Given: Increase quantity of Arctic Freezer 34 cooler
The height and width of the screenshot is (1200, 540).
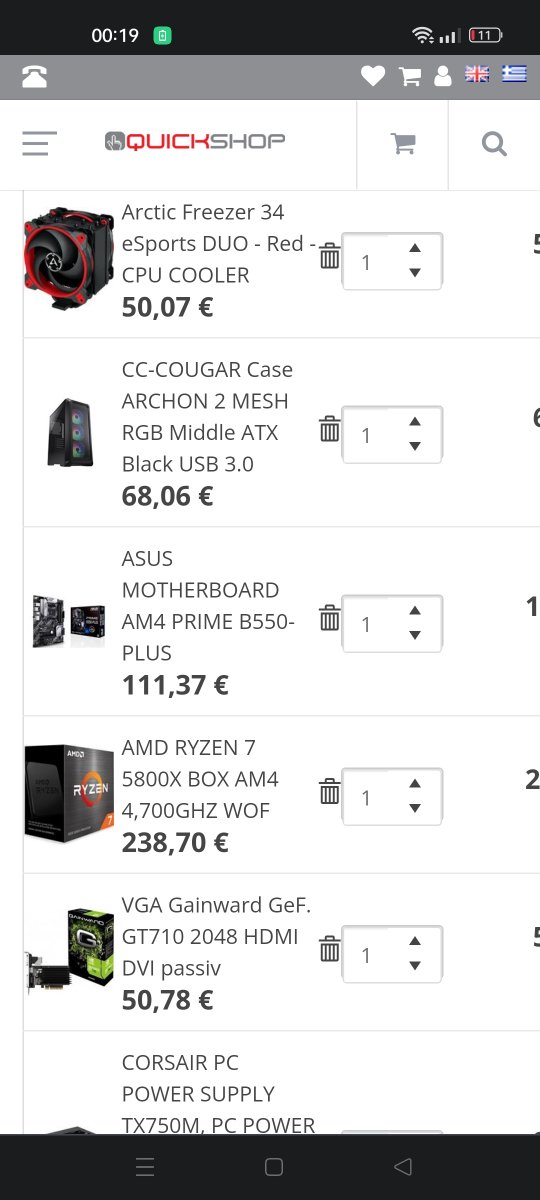Looking at the screenshot, I should tap(415, 249).
